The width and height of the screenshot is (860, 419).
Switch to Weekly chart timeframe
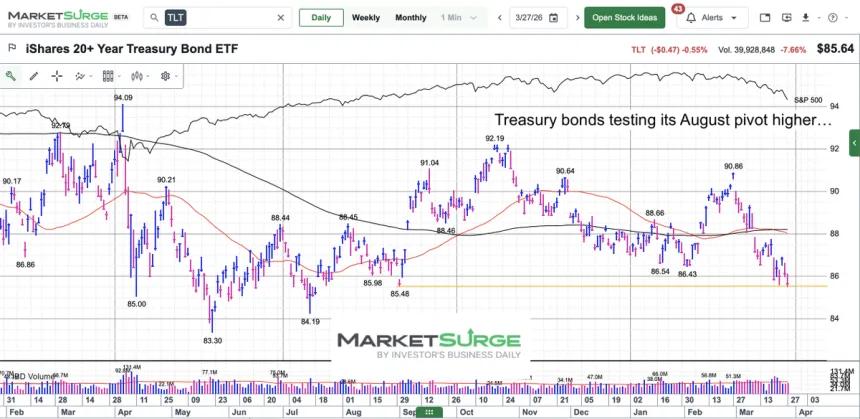(366, 18)
